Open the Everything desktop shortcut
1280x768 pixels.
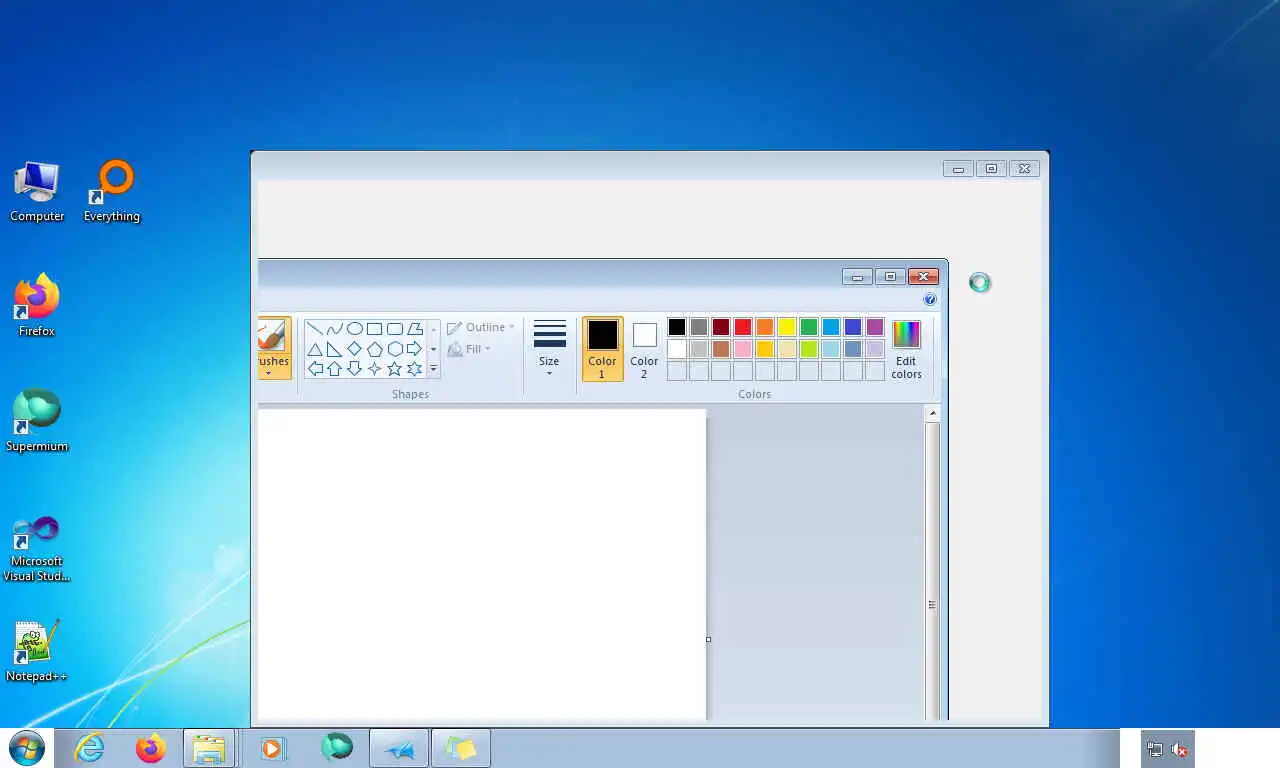(x=112, y=192)
